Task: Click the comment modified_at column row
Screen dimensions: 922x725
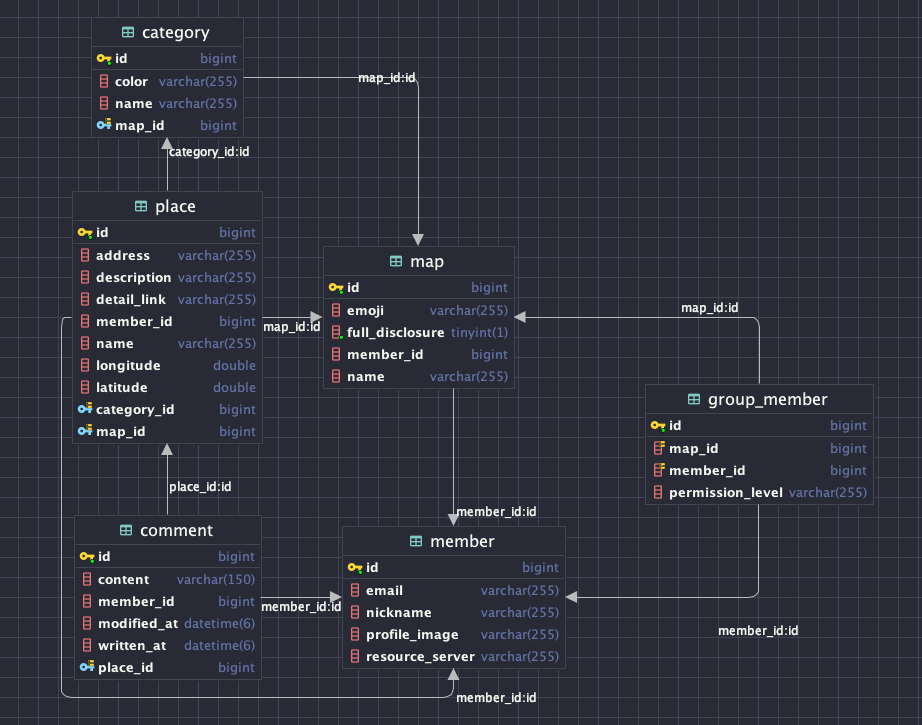Action: pos(168,623)
